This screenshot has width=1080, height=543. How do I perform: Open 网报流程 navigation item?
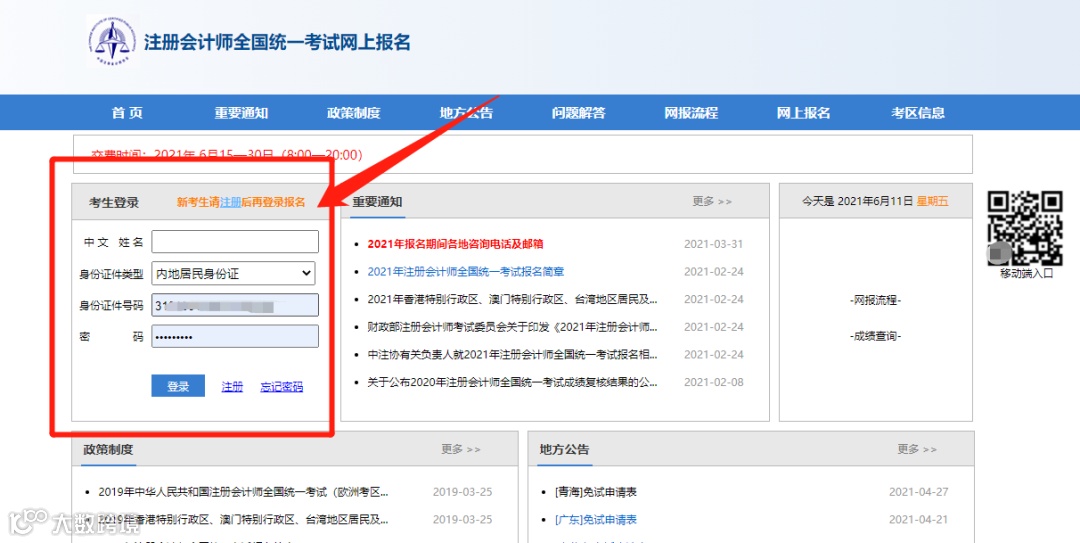pos(691,113)
